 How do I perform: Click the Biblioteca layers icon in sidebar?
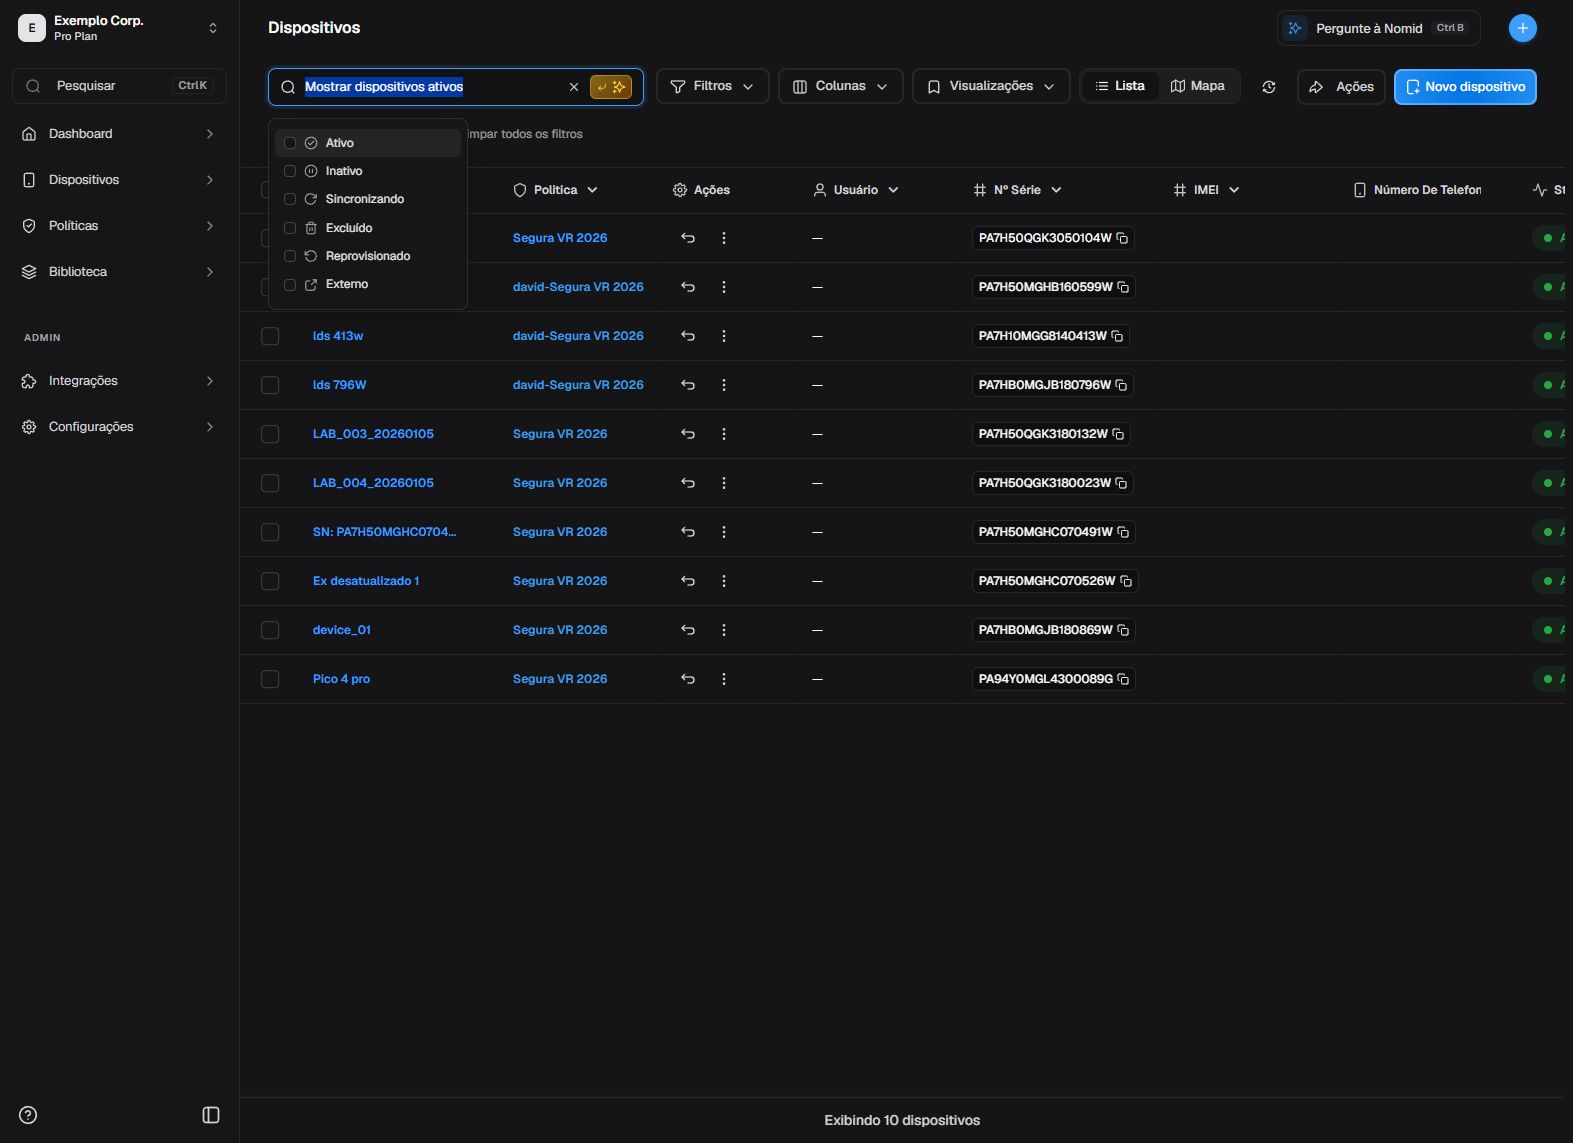click(29, 272)
